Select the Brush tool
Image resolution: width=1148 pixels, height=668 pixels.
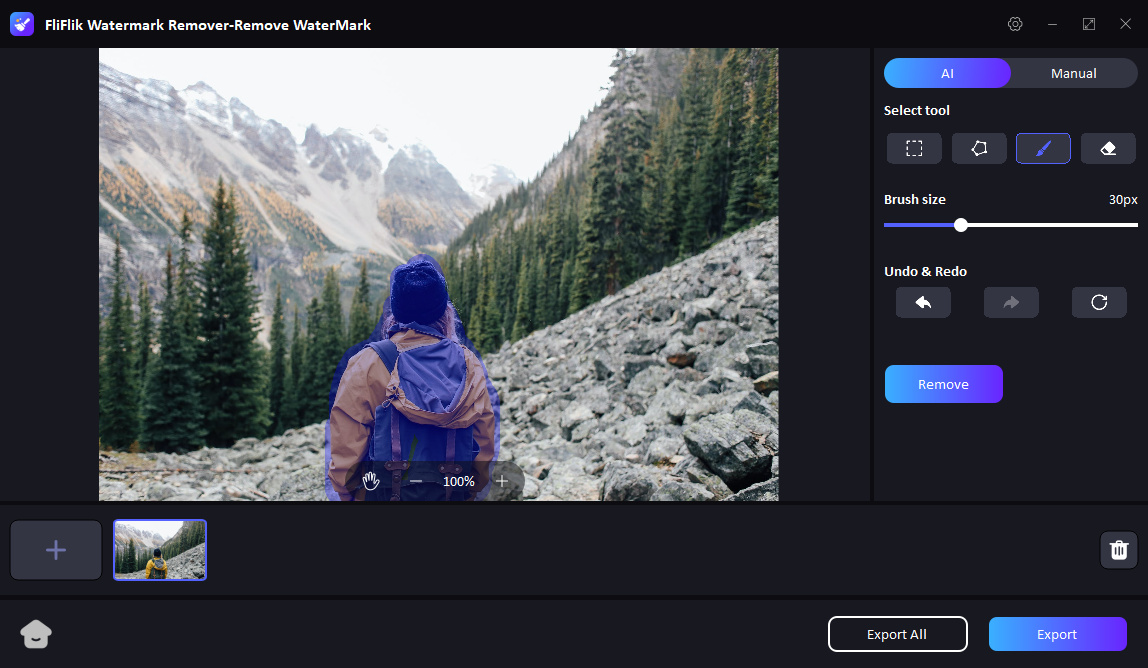(1043, 147)
